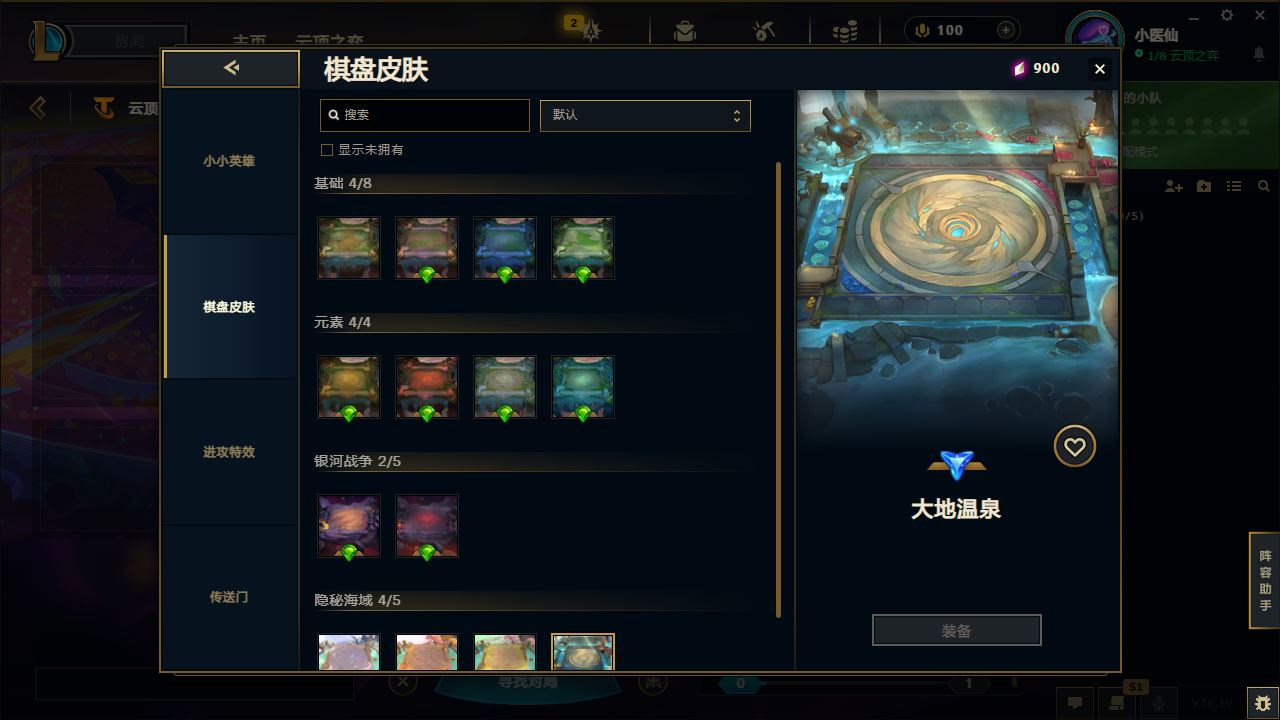Switch to the 进攻特效 tab
The height and width of the screenshot is (720, 1280).
coord(229,452)
